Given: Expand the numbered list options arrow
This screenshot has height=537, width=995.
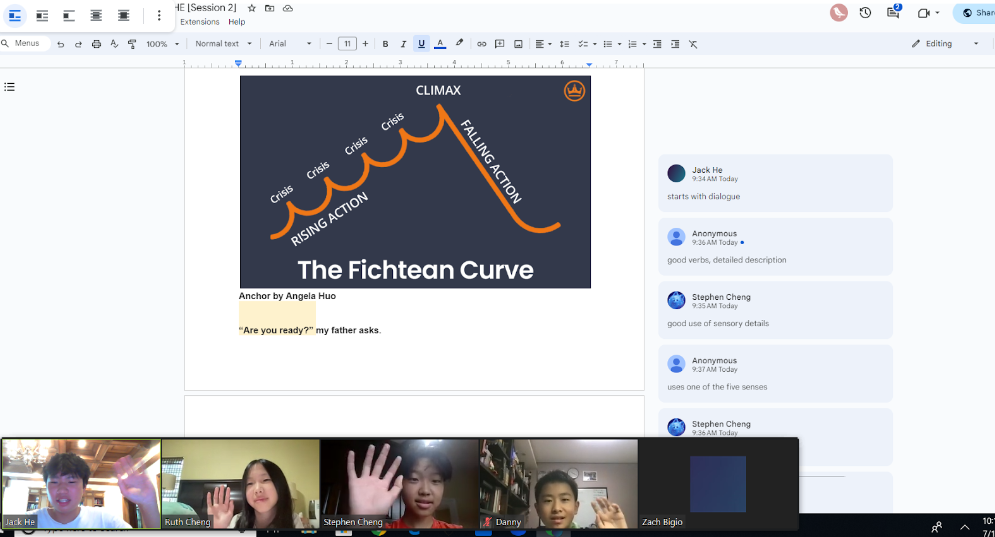Looking at the screenshot, I should (x=644, y=44).
